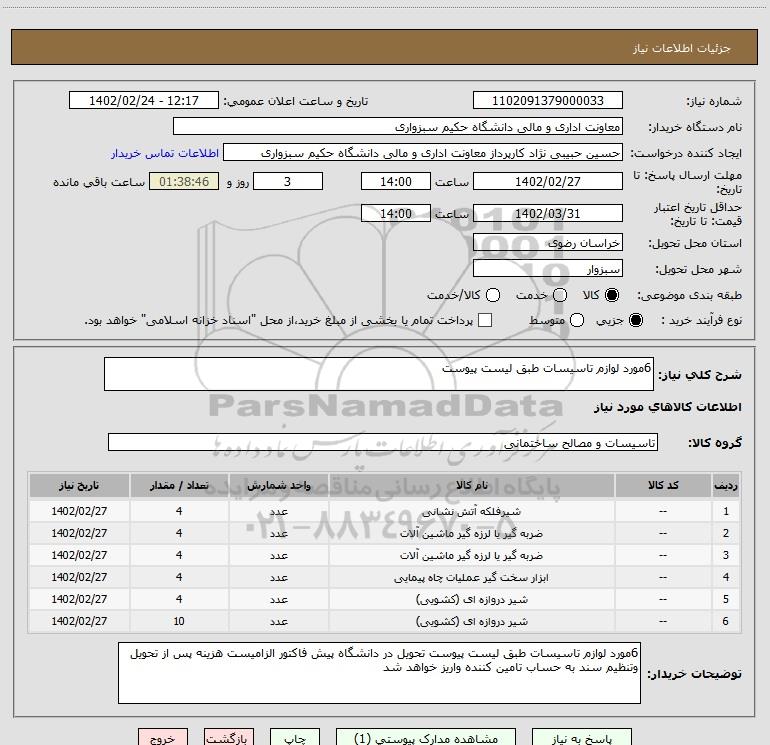Click the price validity hour 14:00 field
Image resolution: width=770 pixels, height=745 pixels.
point(396,213)
